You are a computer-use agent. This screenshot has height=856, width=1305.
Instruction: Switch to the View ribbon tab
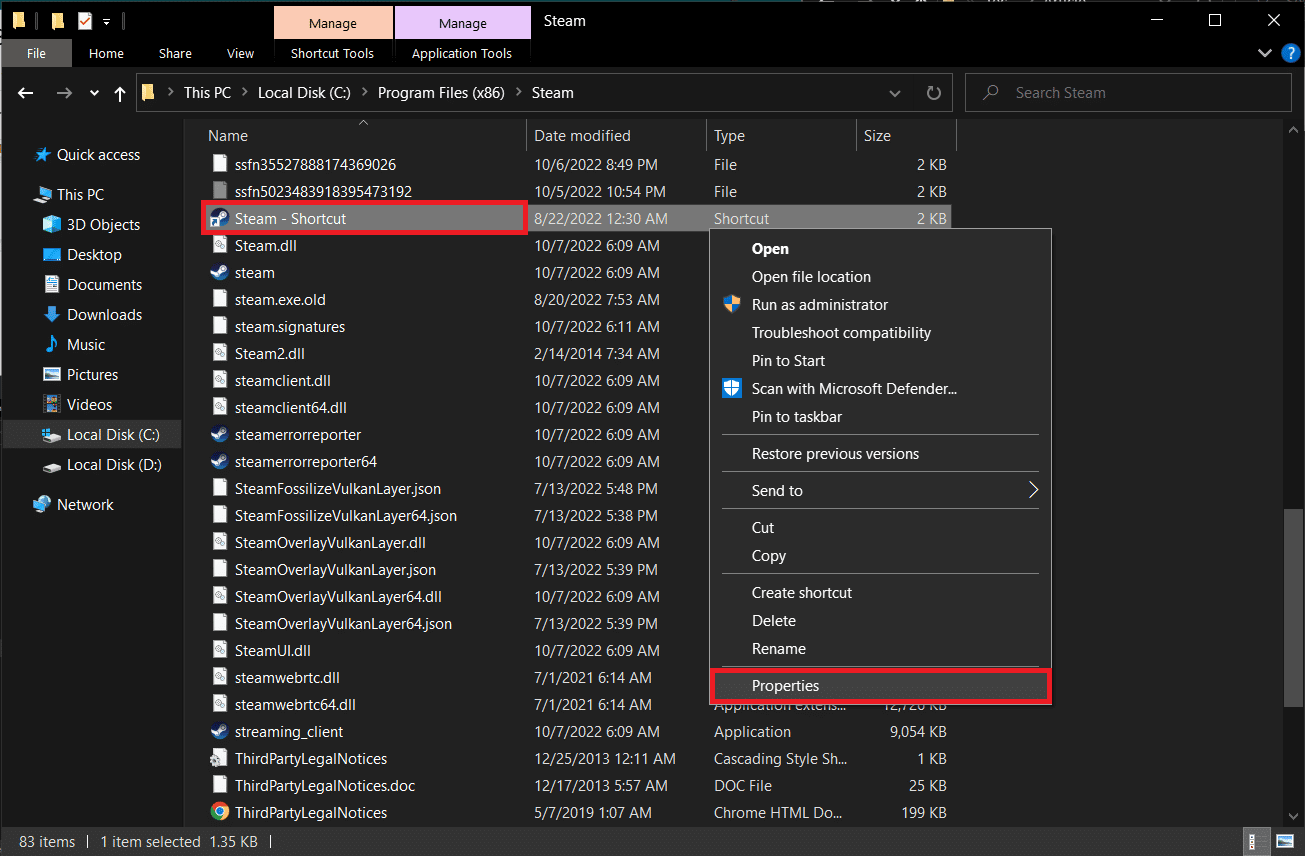[240, 53]
